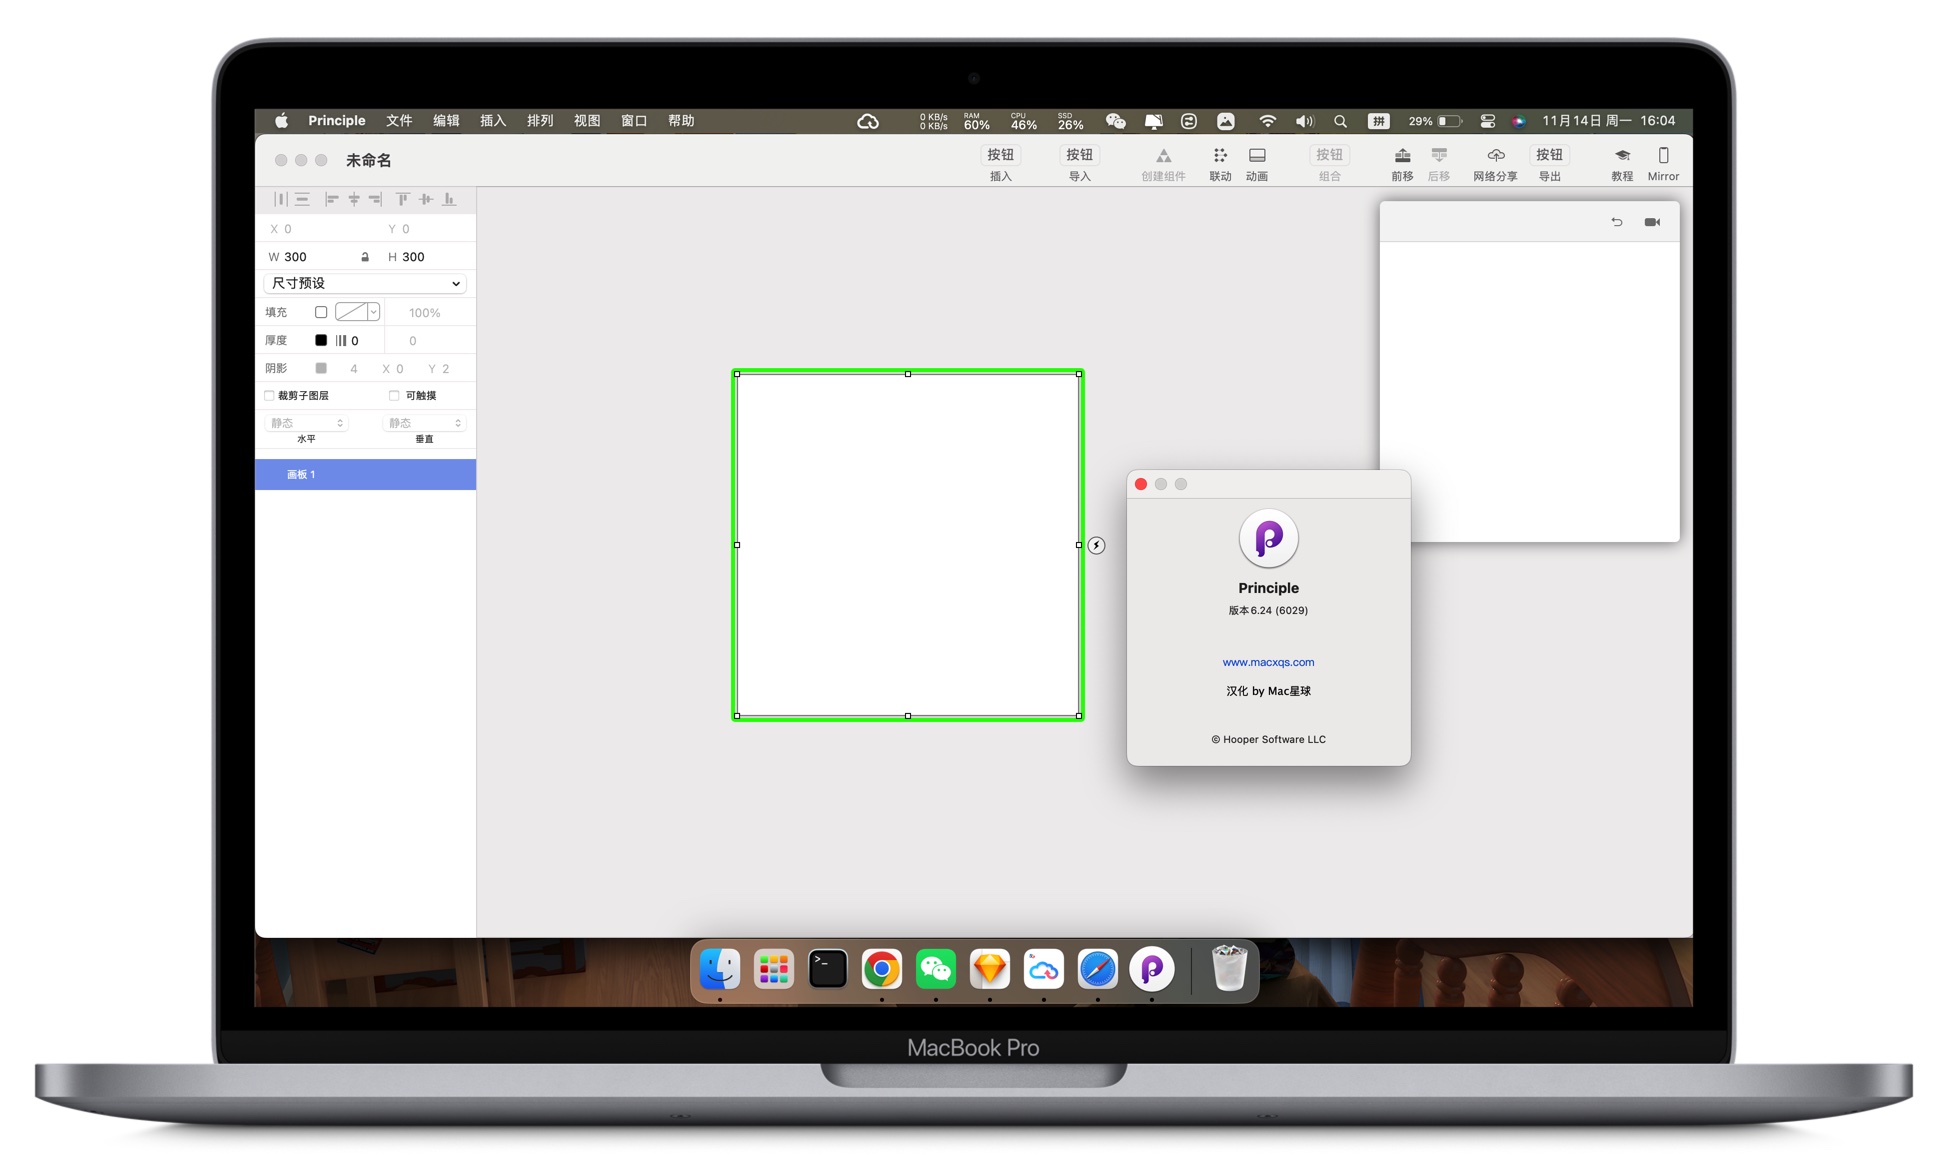Image resolution: width=1950 pixels, height=1170 pixels.
Task: Click the distribute vertically icon
Action: pyautogui.click(x=302, y=199)
